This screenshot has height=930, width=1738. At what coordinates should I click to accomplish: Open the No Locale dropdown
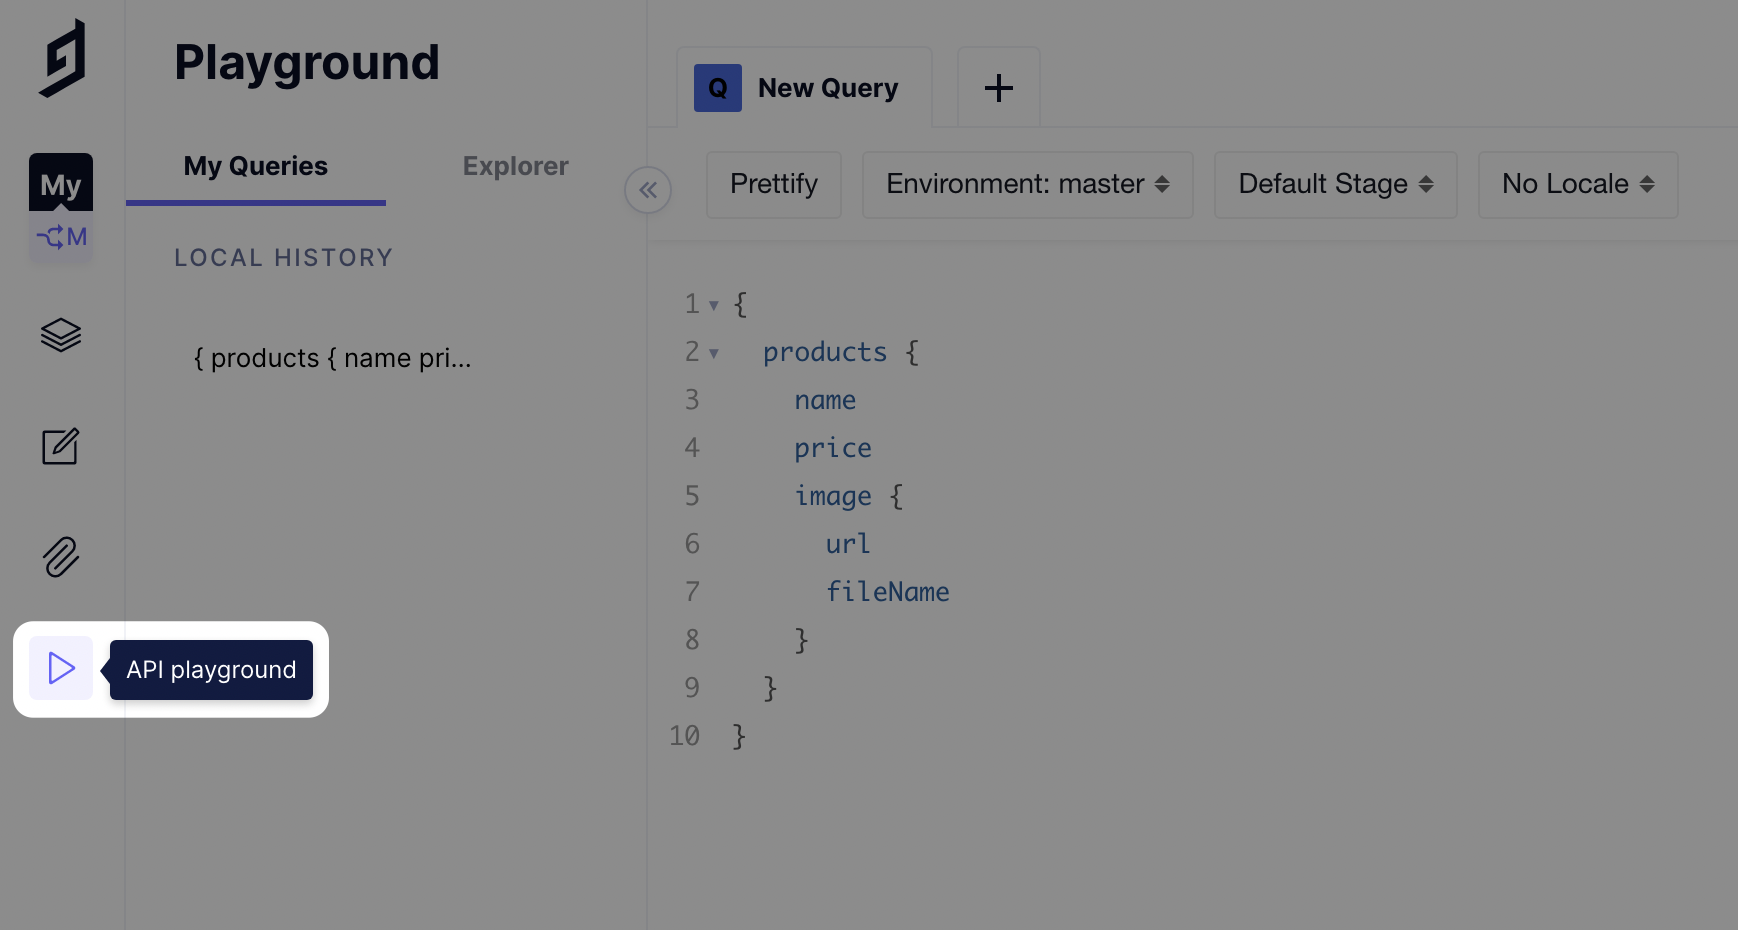click(1577, 185)
